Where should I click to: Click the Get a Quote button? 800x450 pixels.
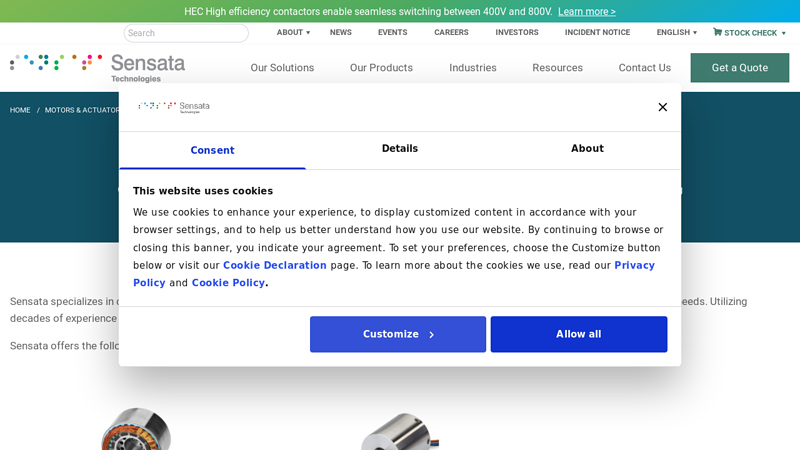click(x=739, y=68)
